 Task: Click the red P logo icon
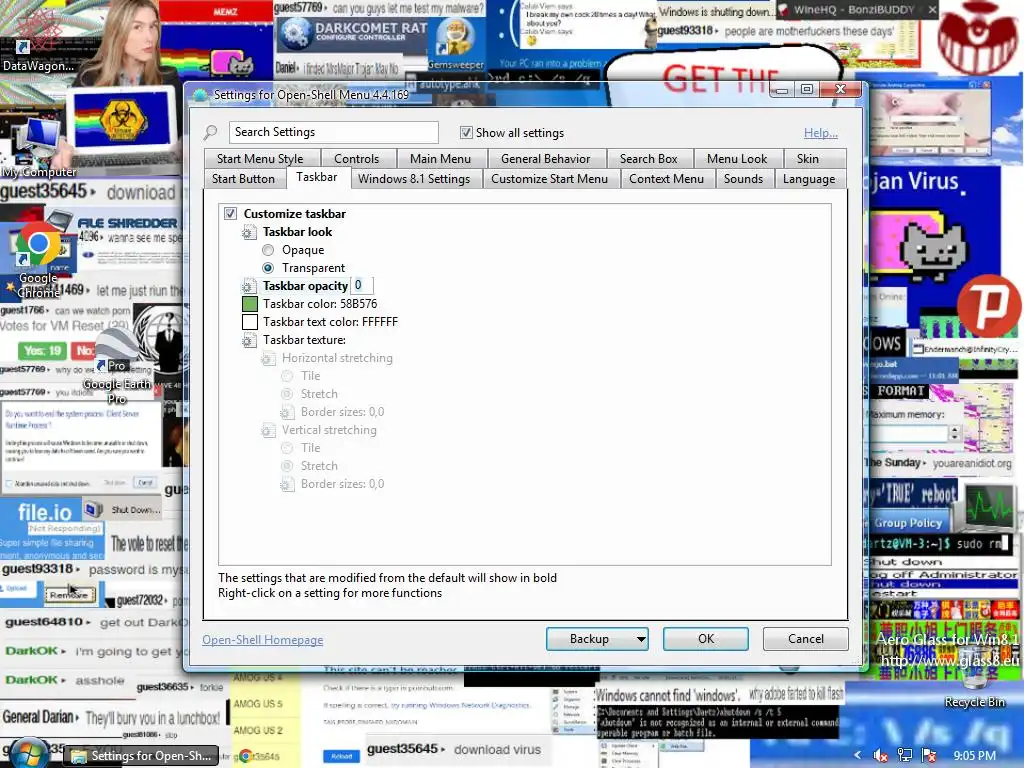tap(989, 306)
